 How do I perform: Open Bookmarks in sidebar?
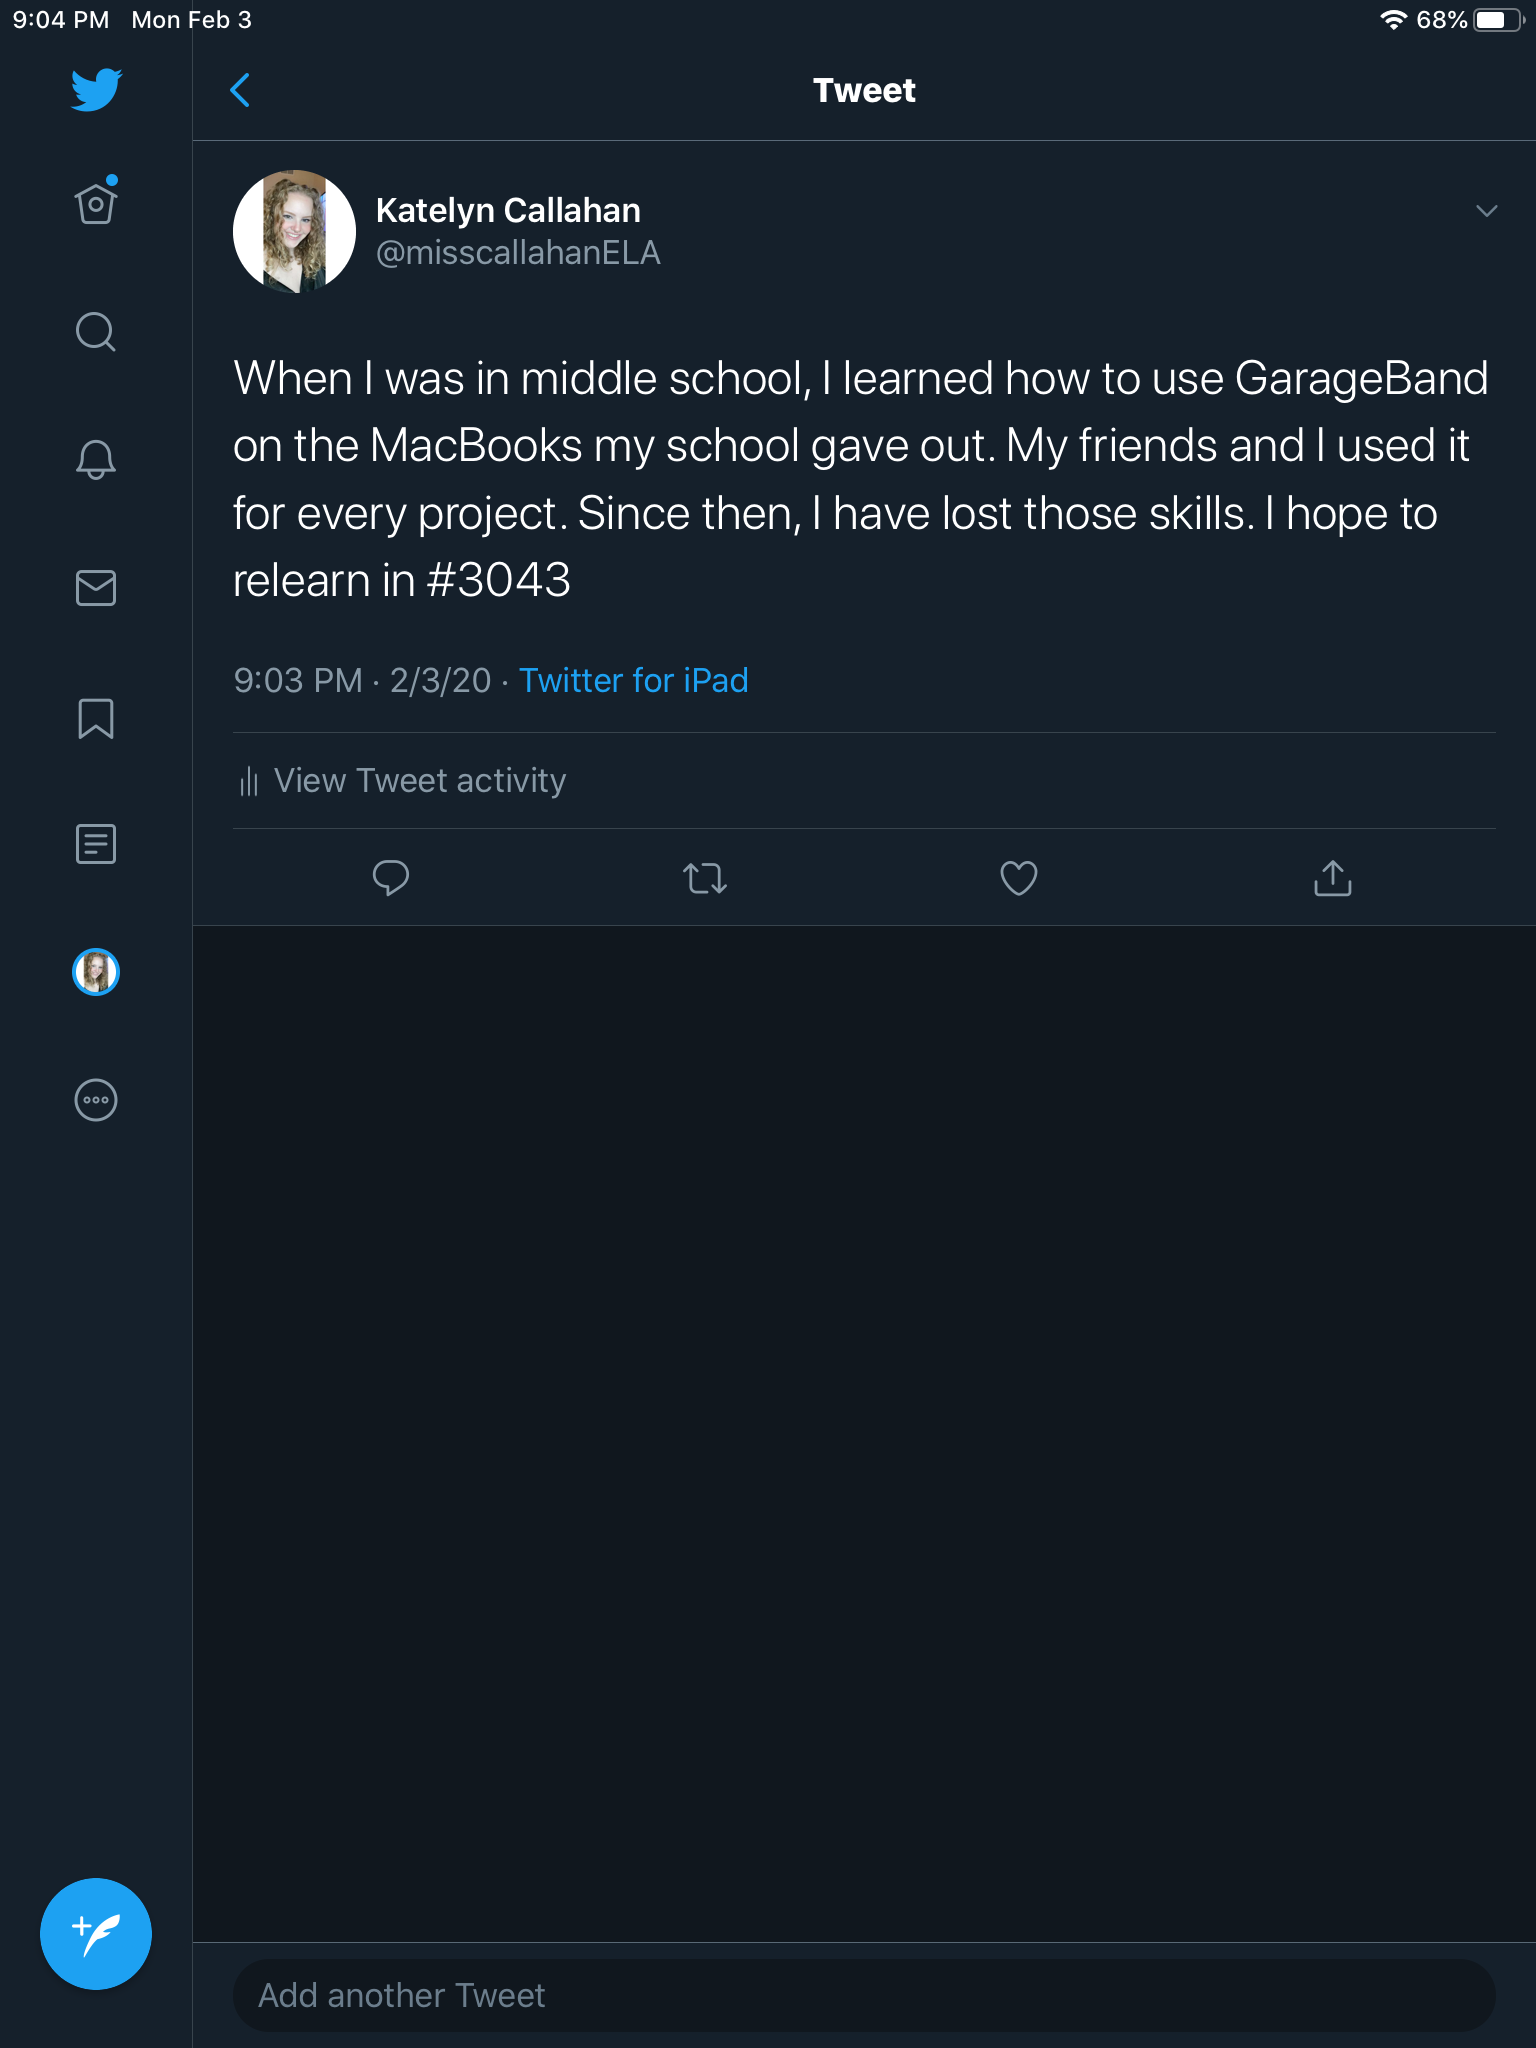(x=96, y=718)
